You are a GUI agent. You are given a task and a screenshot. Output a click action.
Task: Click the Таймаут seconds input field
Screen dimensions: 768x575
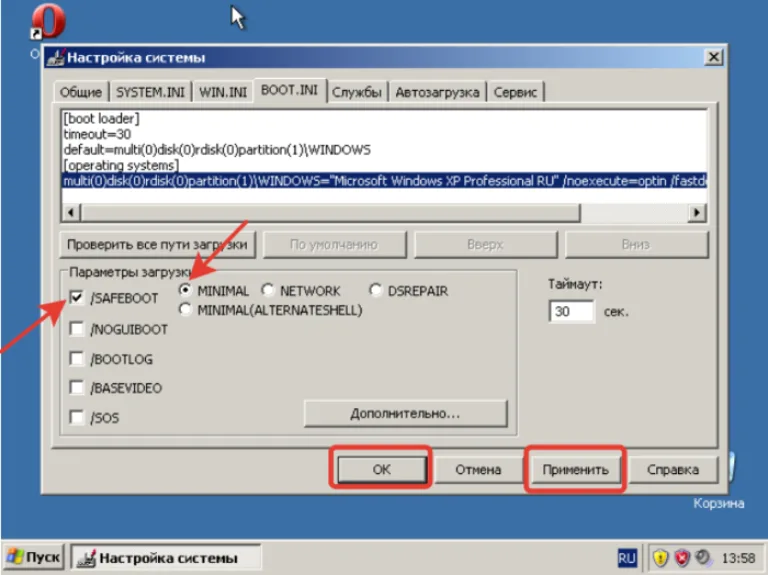coord(572,311)
